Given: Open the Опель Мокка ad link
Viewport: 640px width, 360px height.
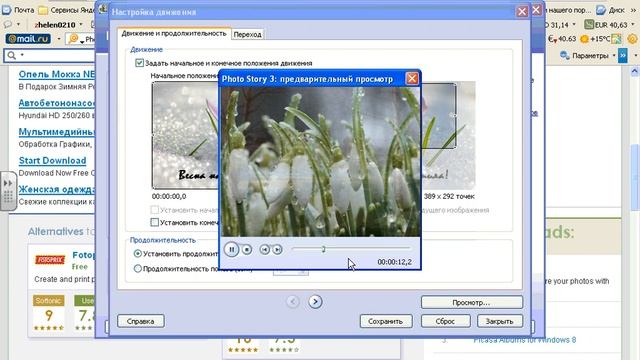Looking at the screenshot, I should point(56,74).
